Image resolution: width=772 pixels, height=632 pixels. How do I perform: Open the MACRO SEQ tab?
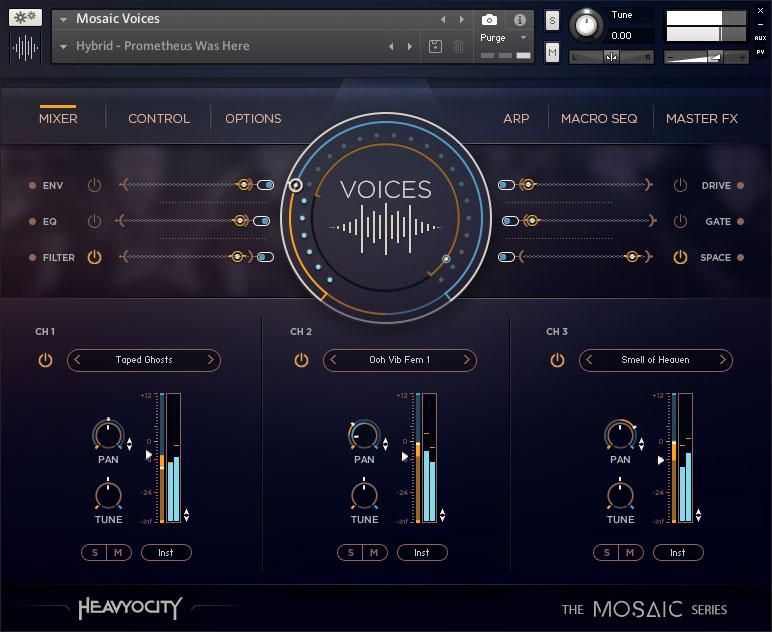point(599,119)
